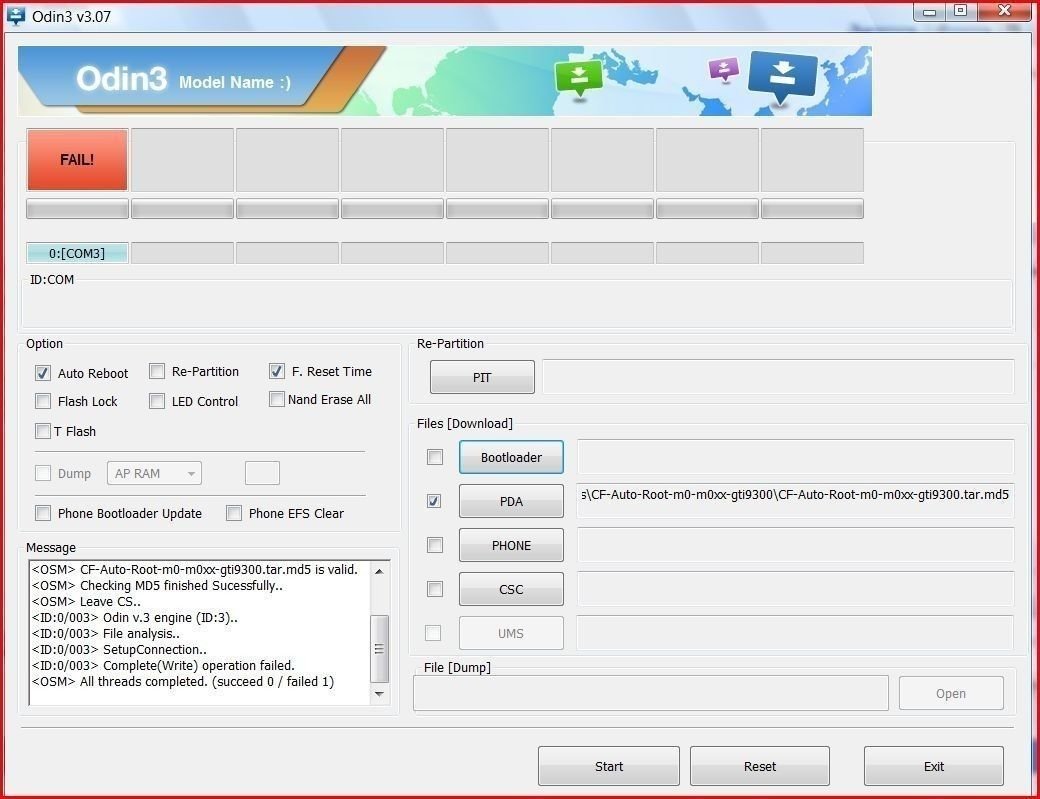Click the PHONE file path field
This screenshot has height=799, width=1040.
[x=795, y=544]
